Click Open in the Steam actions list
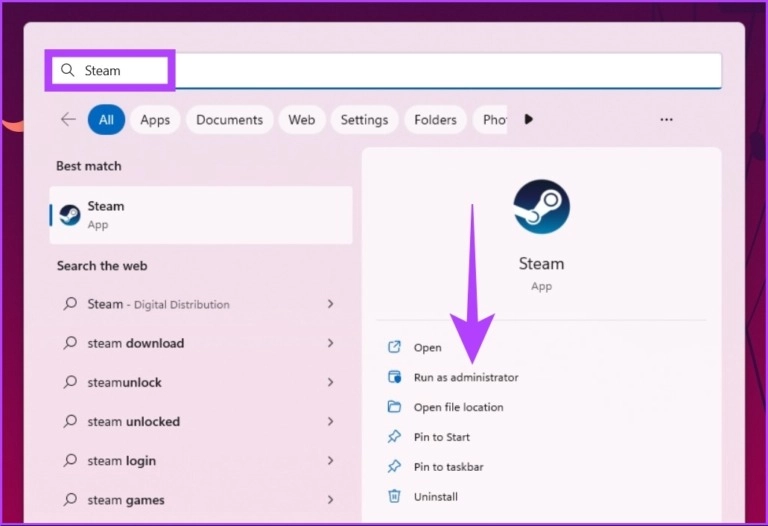Image resolution: width=768 pixels, height=526 pixels. (428, 348)
